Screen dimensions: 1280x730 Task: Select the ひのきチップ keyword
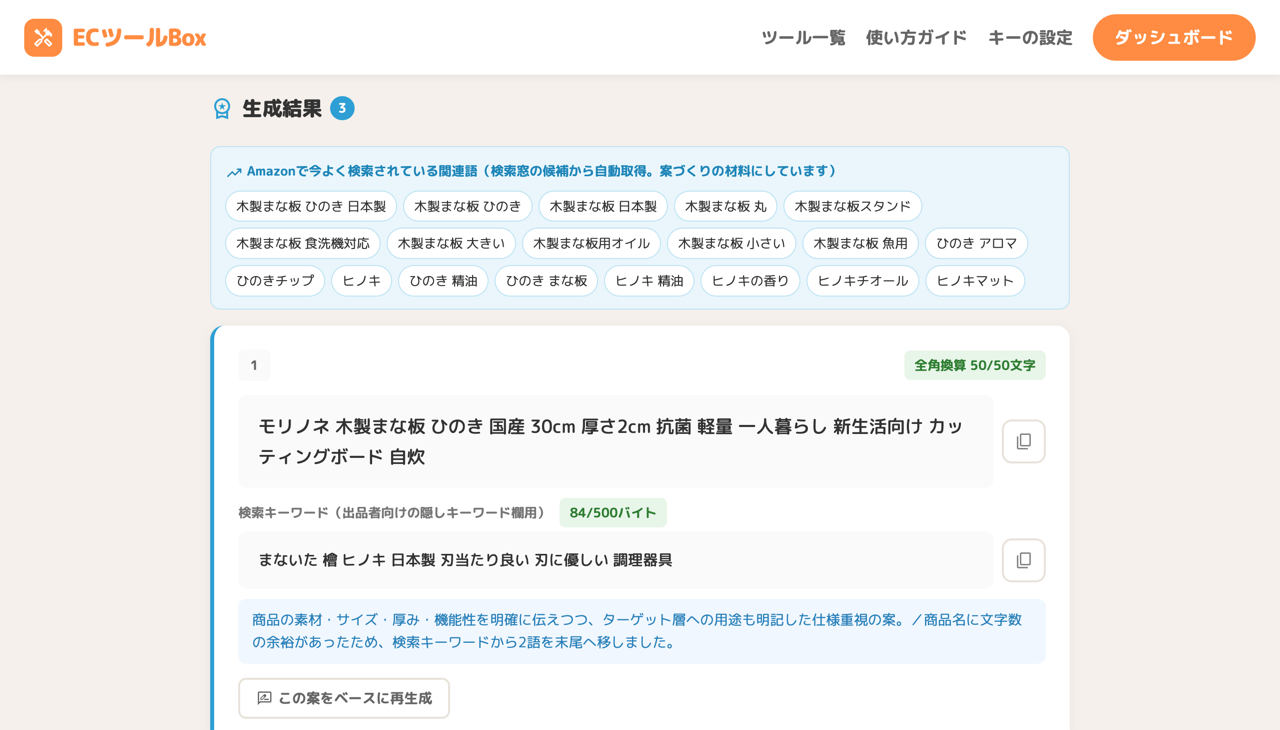coord(275,280)
